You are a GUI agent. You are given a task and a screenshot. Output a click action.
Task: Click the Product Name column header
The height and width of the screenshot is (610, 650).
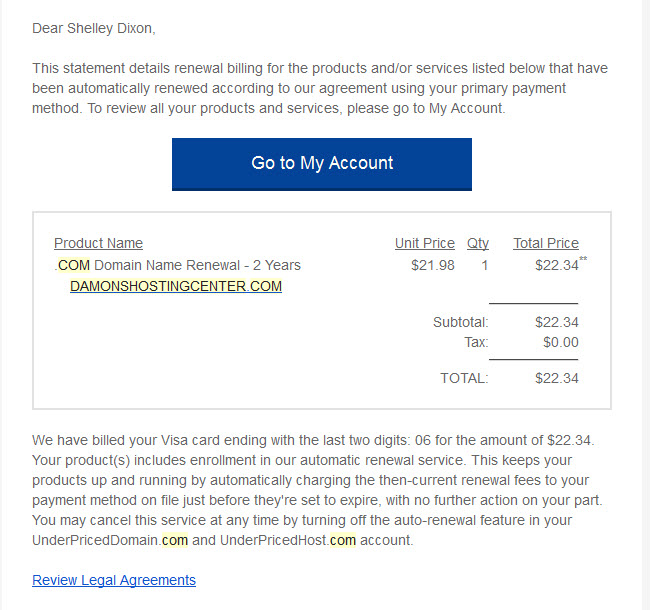coord(98,243)
